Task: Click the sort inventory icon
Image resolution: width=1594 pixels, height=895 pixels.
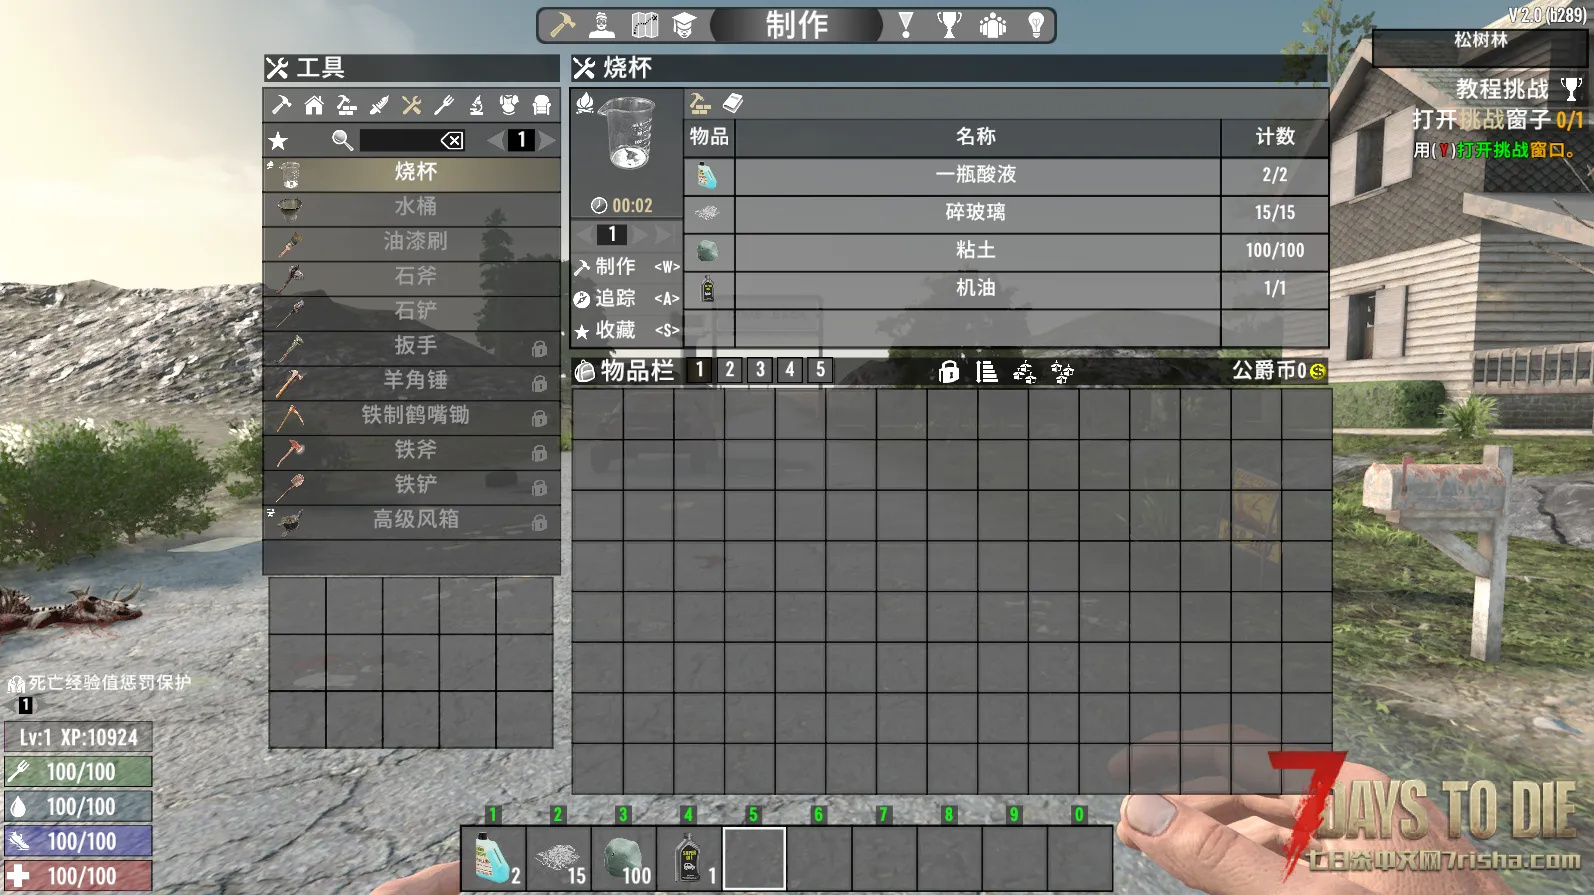Action: tap(987, 372)
